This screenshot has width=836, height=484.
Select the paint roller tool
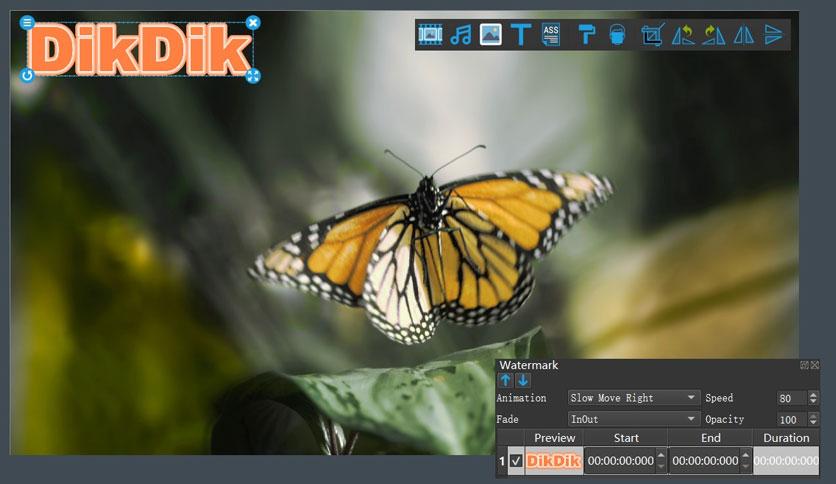586,35
